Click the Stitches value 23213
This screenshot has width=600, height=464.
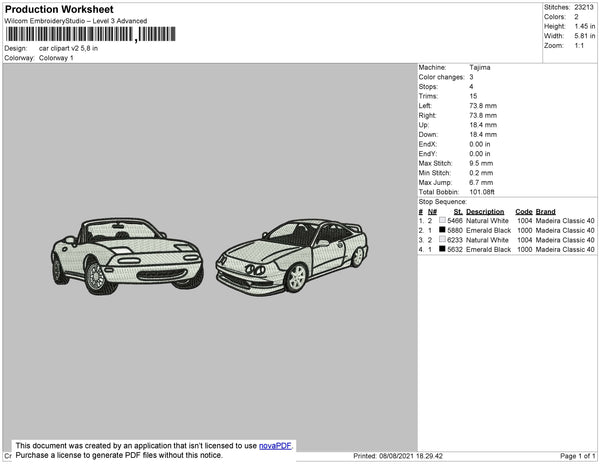(x=585, y=7)
